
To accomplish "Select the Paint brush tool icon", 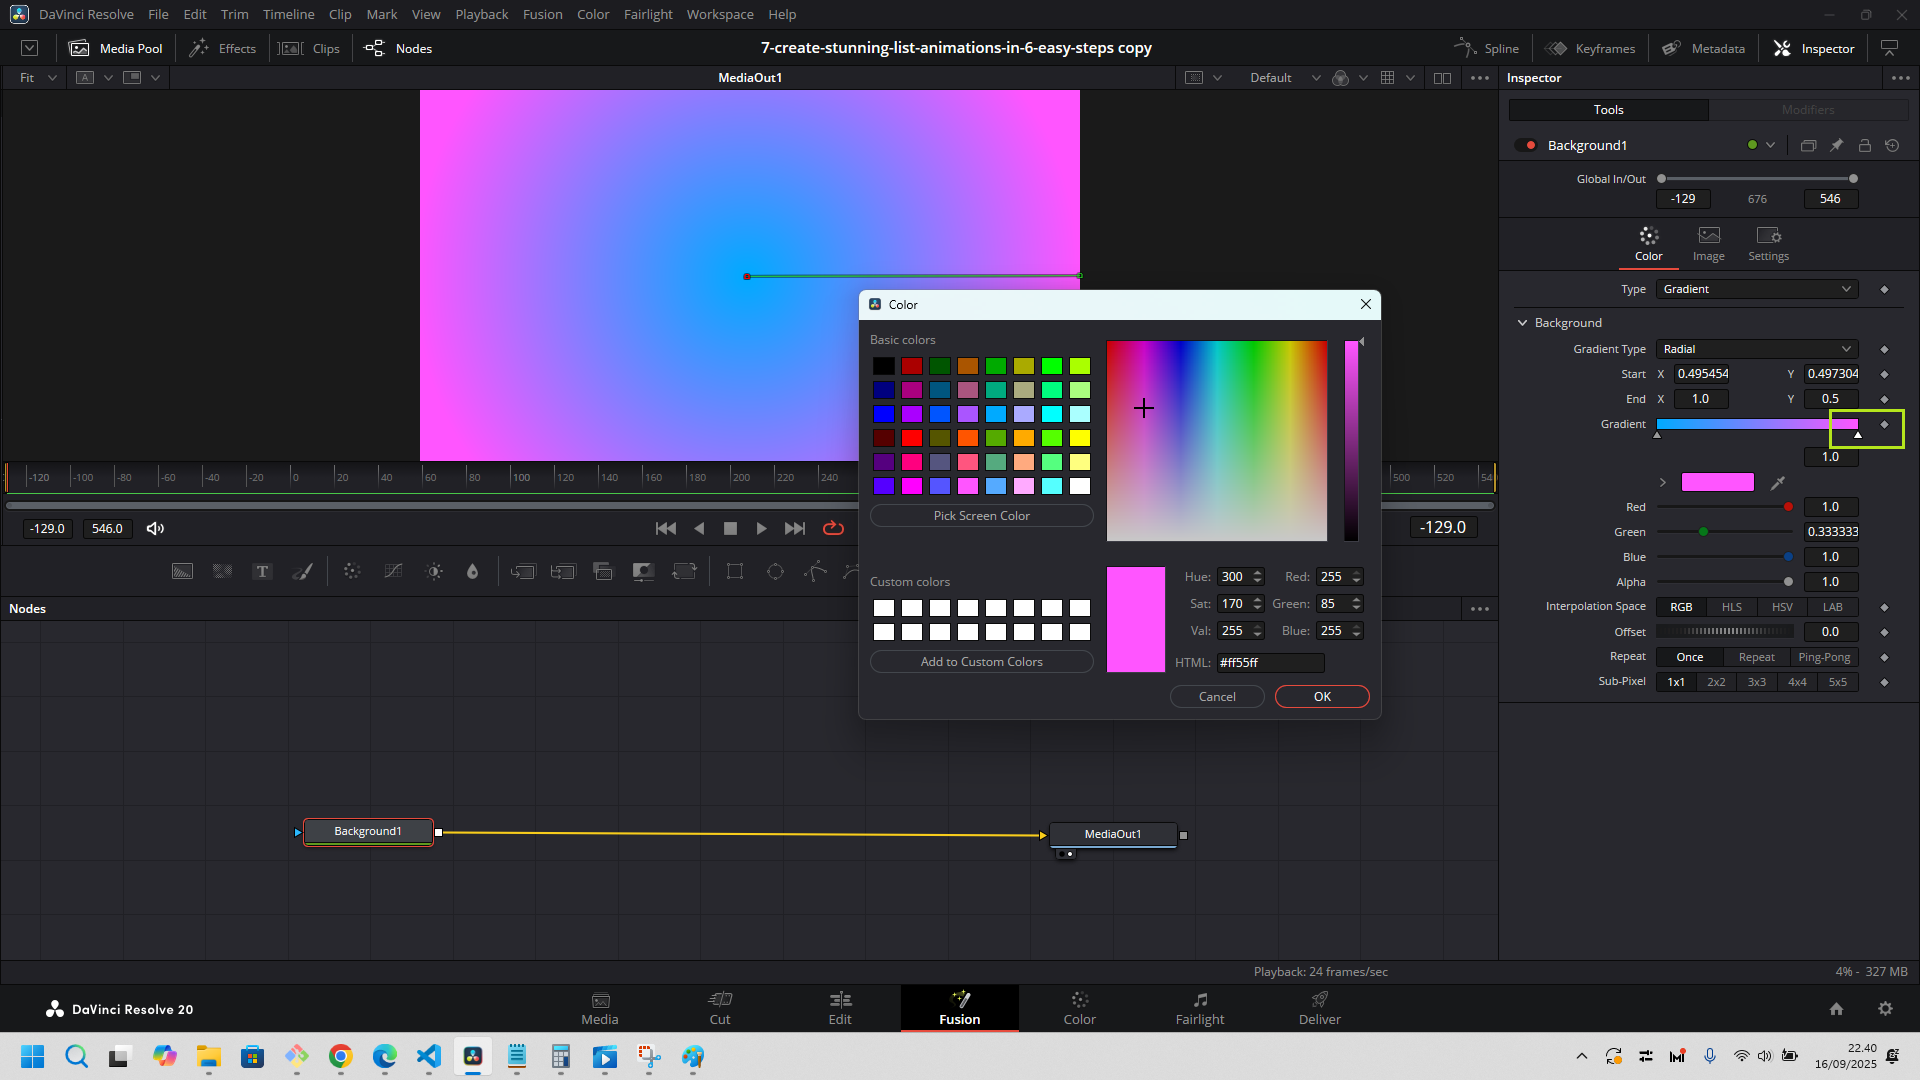I will 302,571.
